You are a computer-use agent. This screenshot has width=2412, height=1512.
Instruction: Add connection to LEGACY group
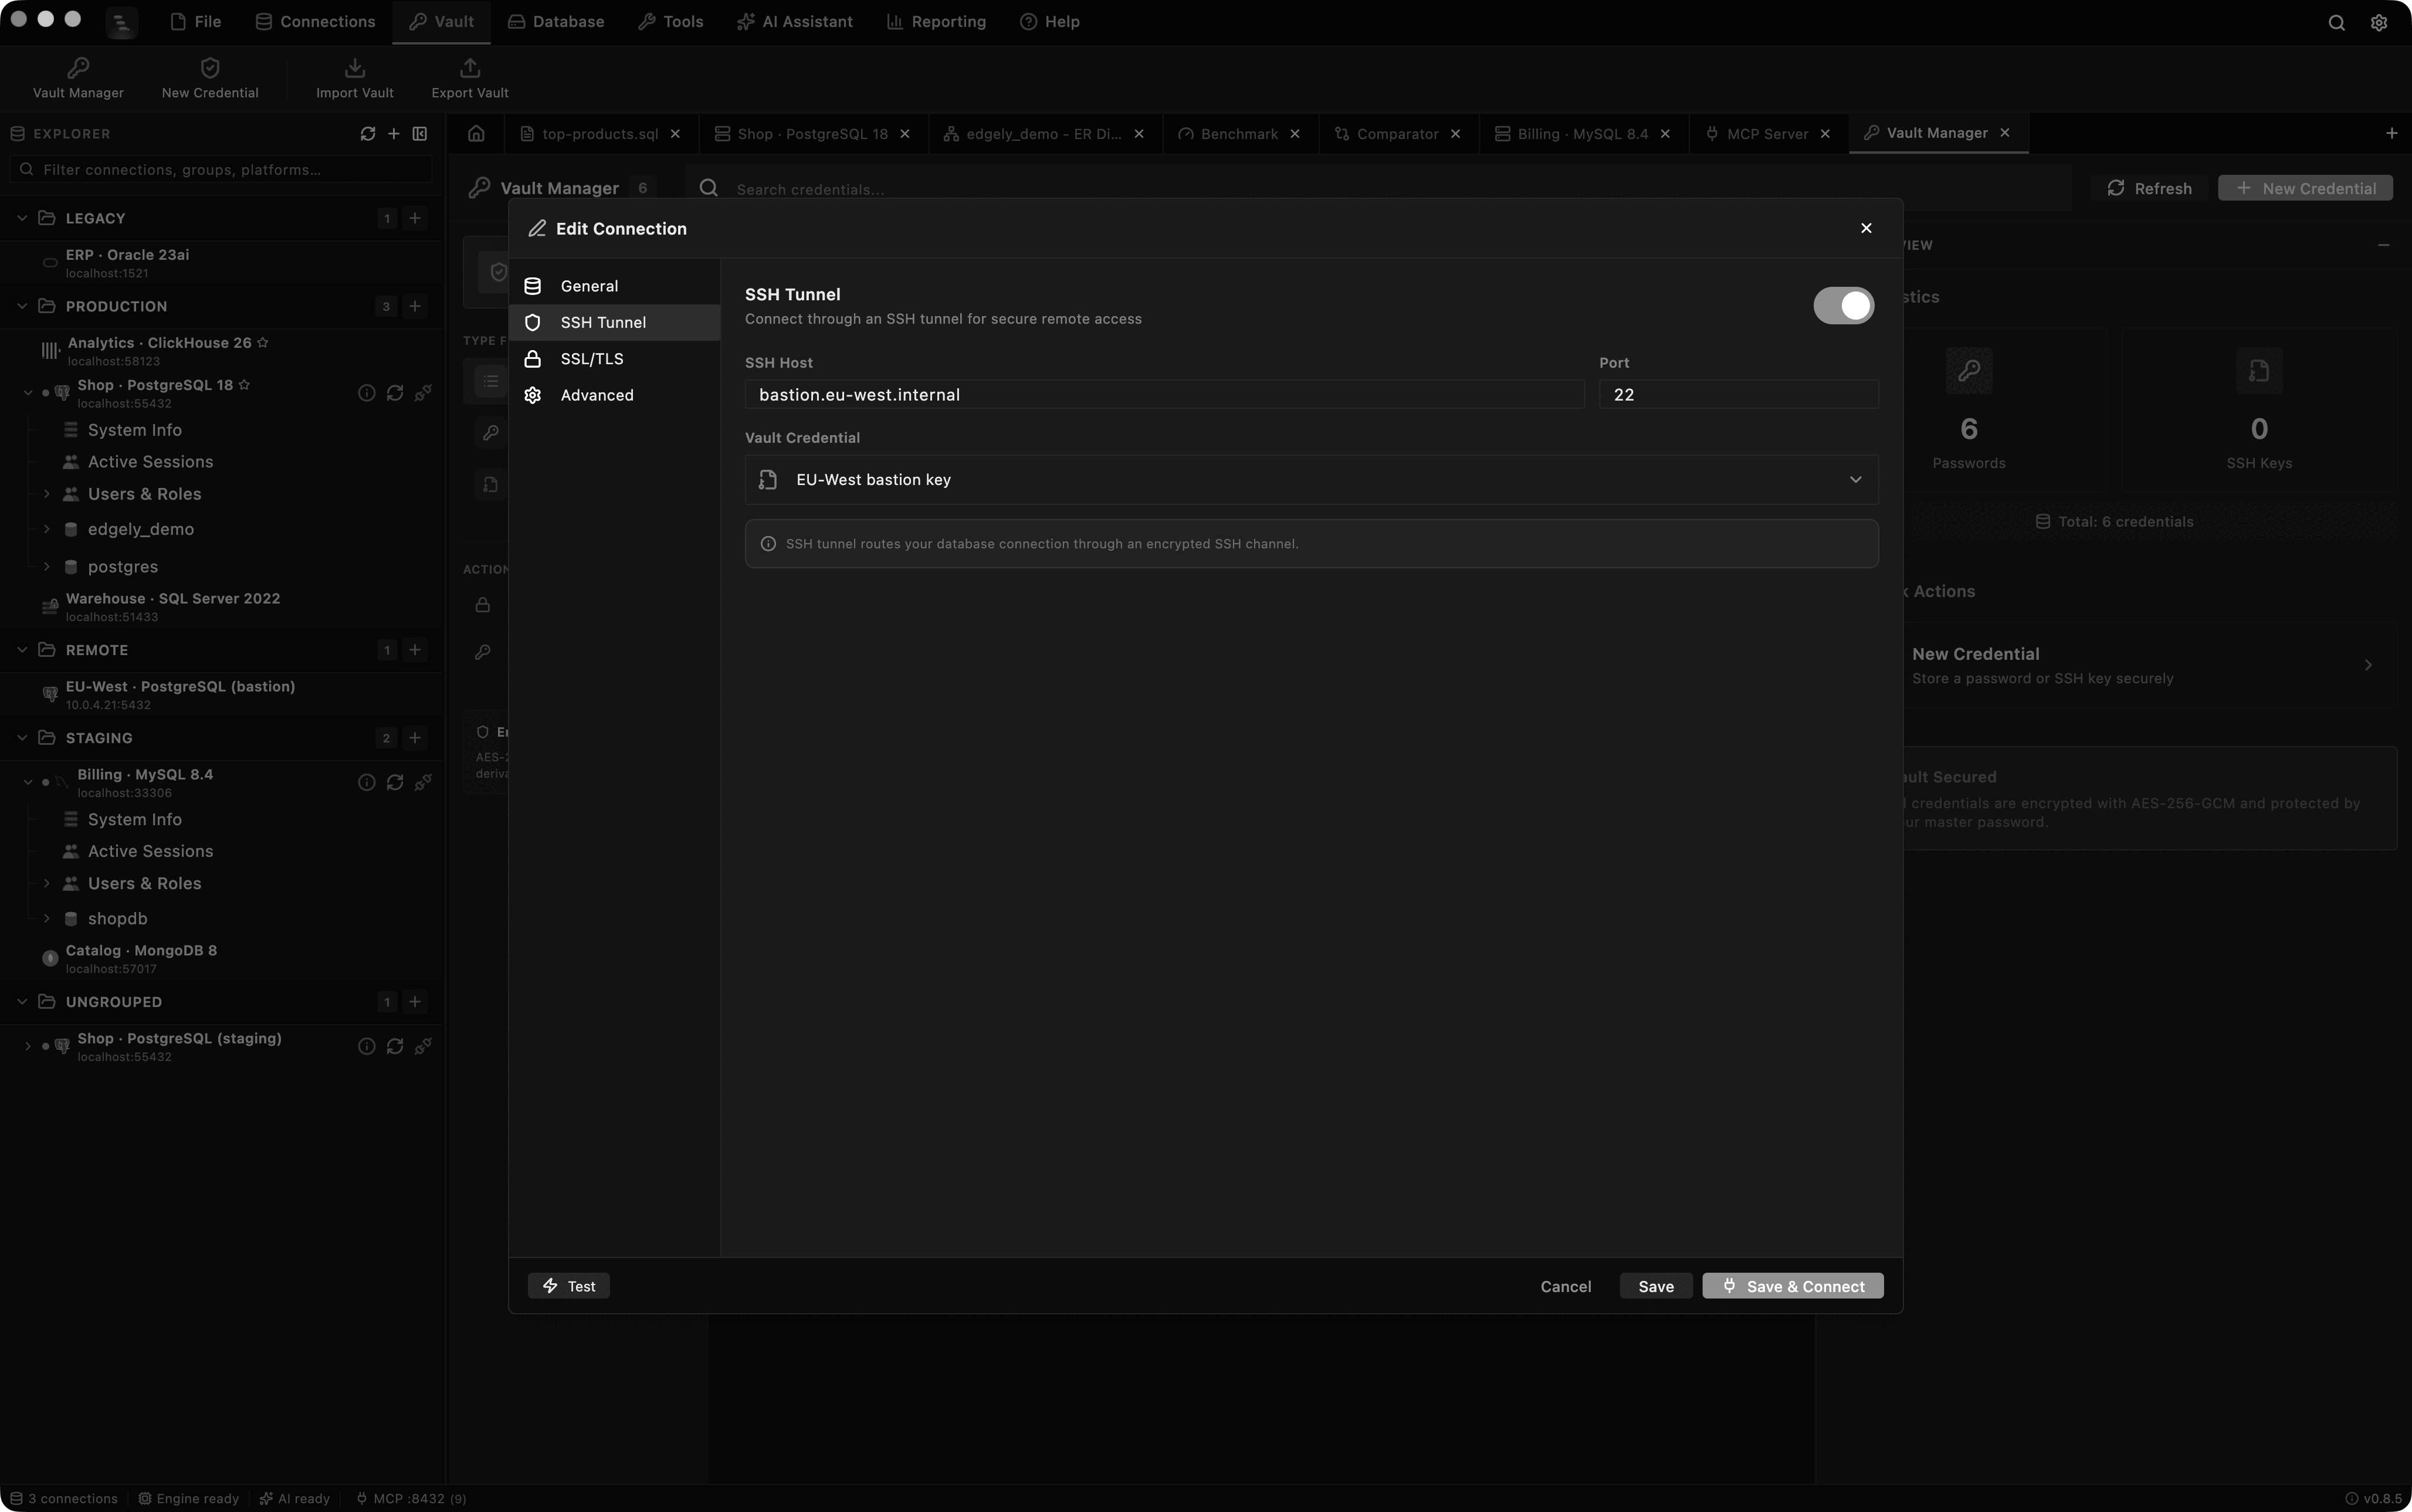[x=415, y=218]
